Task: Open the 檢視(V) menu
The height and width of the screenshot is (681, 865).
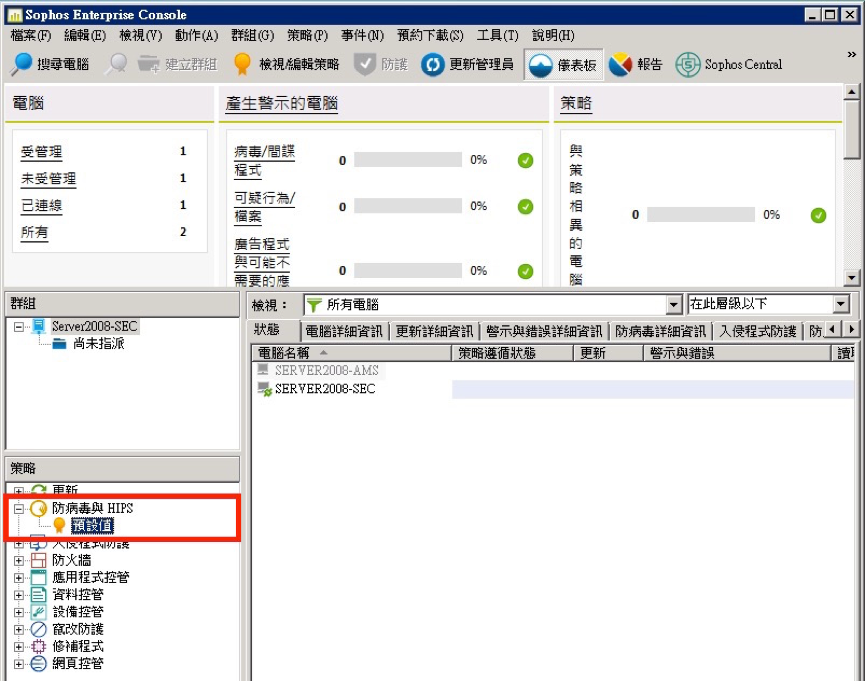Action: click(x=141, y=35)
